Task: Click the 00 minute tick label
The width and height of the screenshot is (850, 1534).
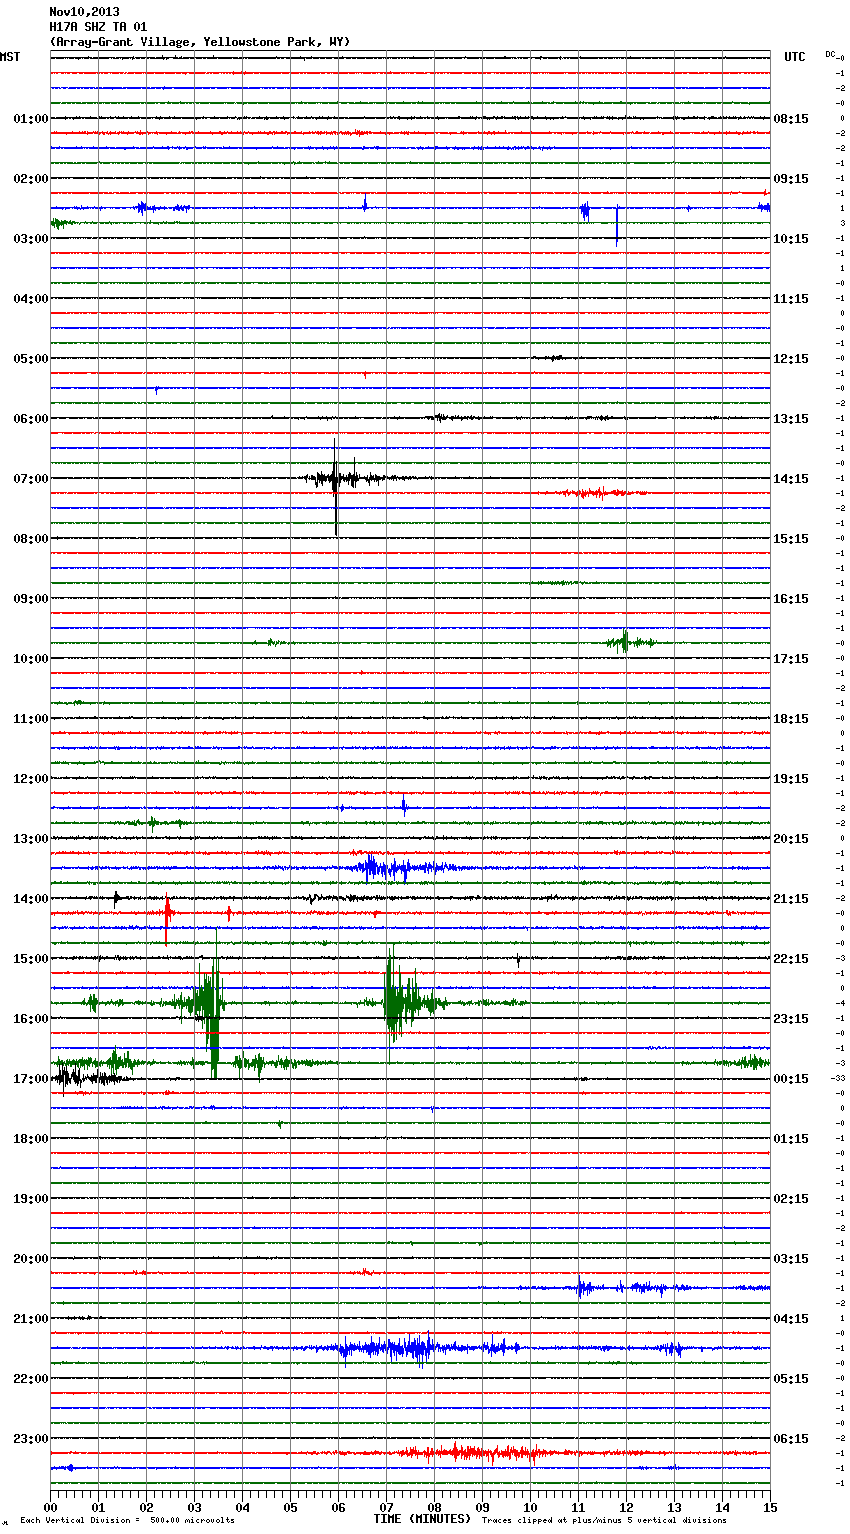Action: pos(50,1506)
